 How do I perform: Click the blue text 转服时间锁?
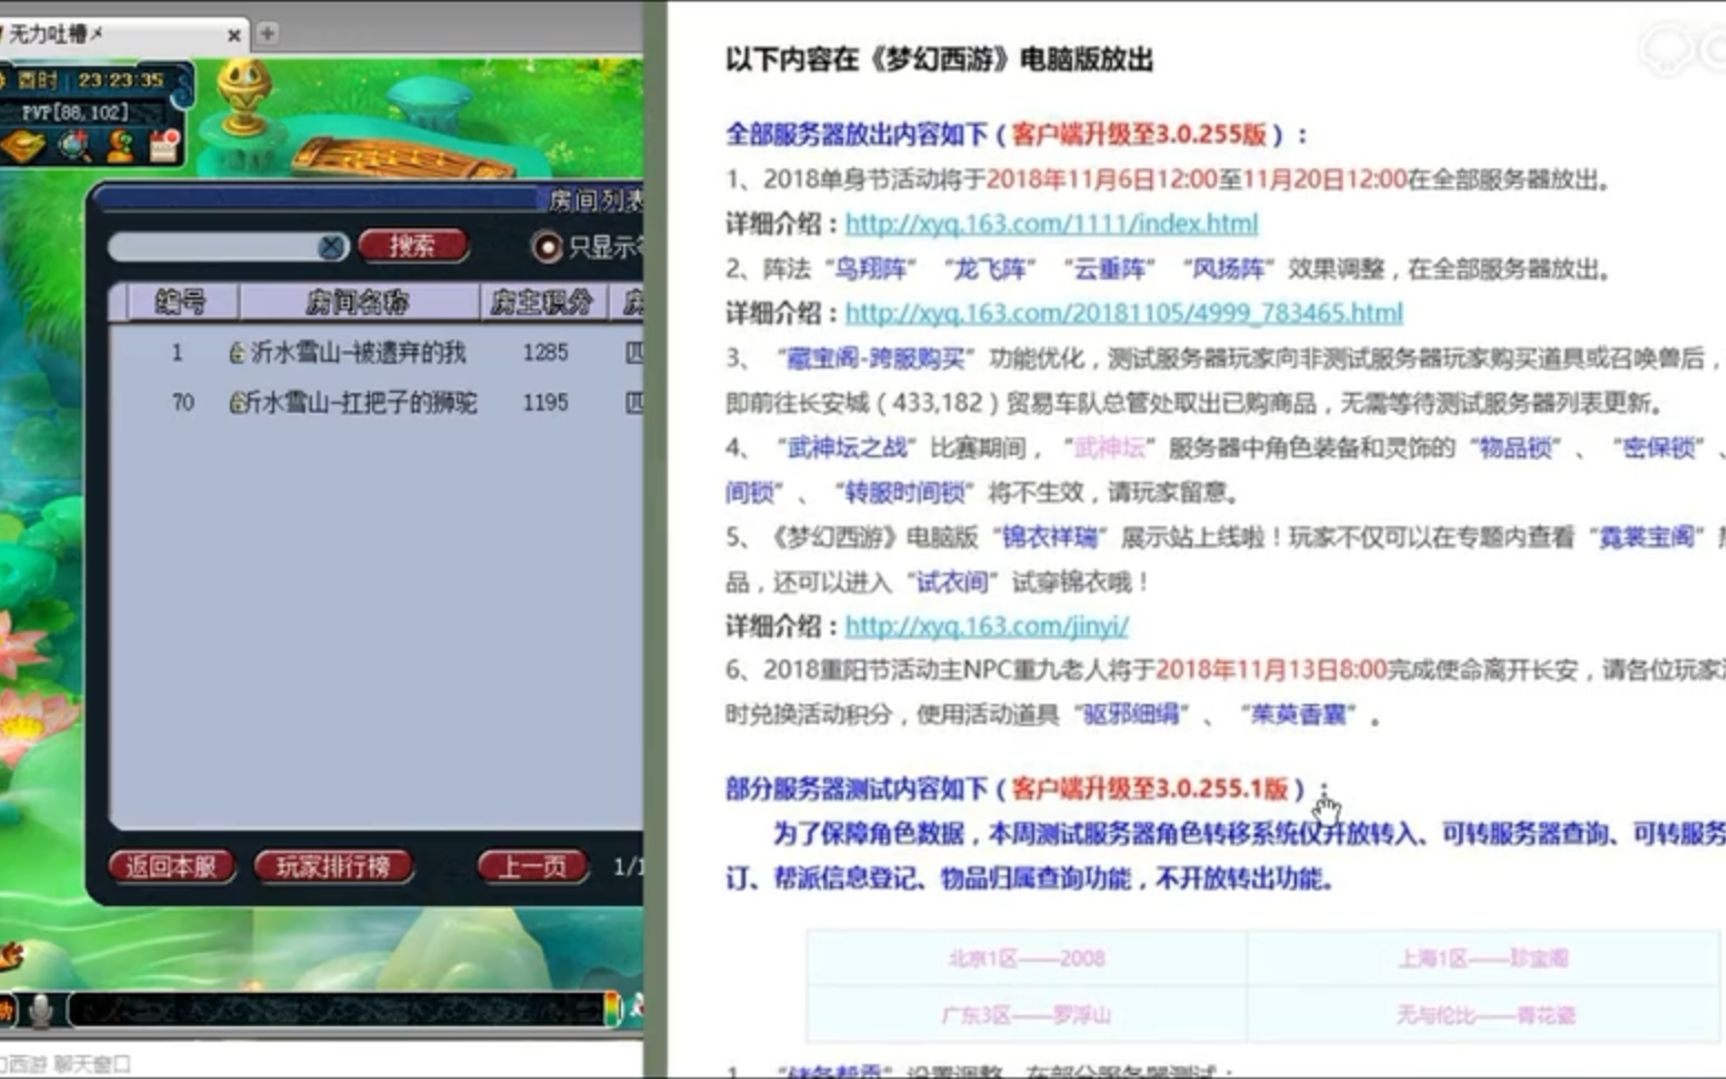pos(905,492)
